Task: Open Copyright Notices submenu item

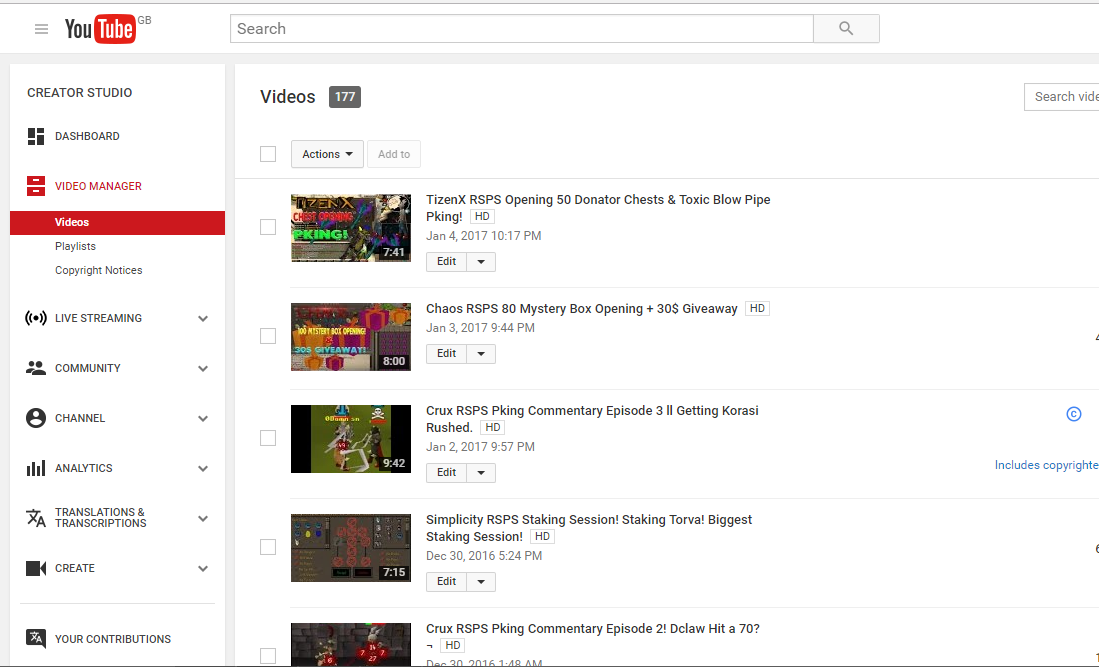Action: [x=98, y=270]
